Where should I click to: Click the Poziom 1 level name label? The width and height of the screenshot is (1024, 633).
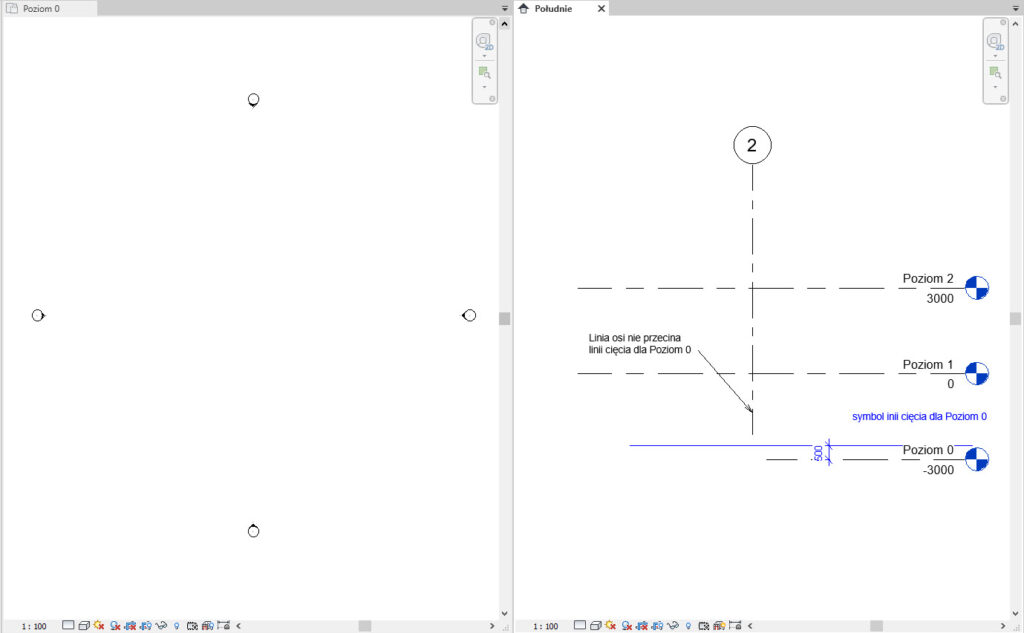click(927, 365)
